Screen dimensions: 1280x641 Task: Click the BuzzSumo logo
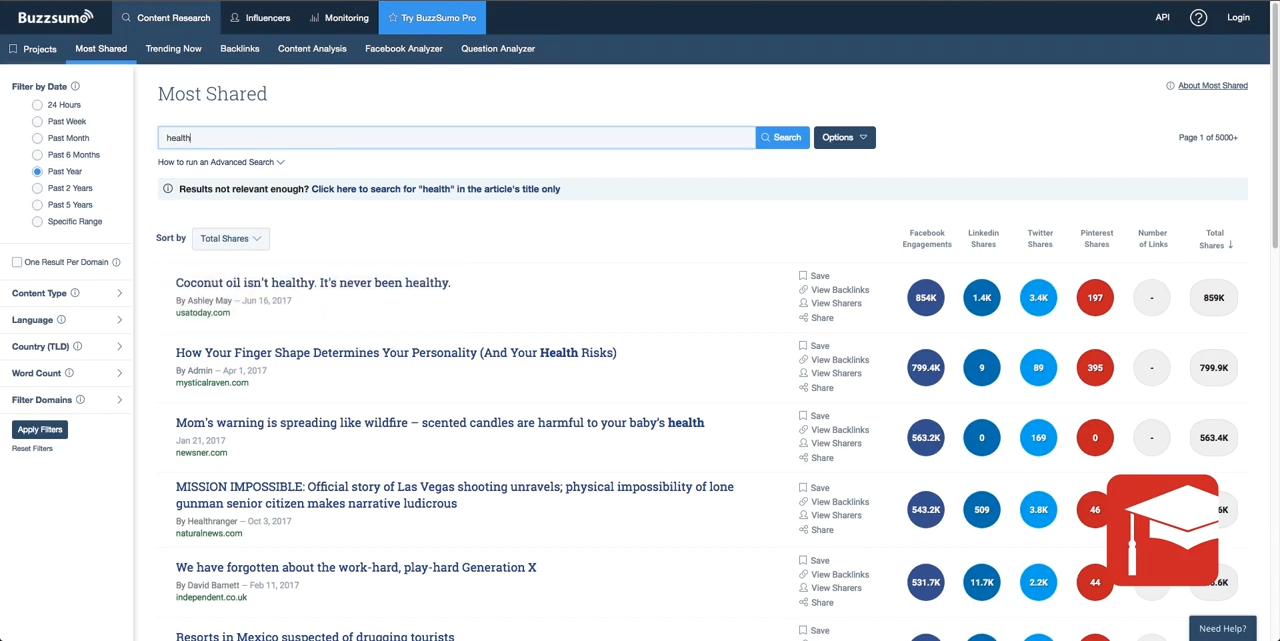[53, 17]
